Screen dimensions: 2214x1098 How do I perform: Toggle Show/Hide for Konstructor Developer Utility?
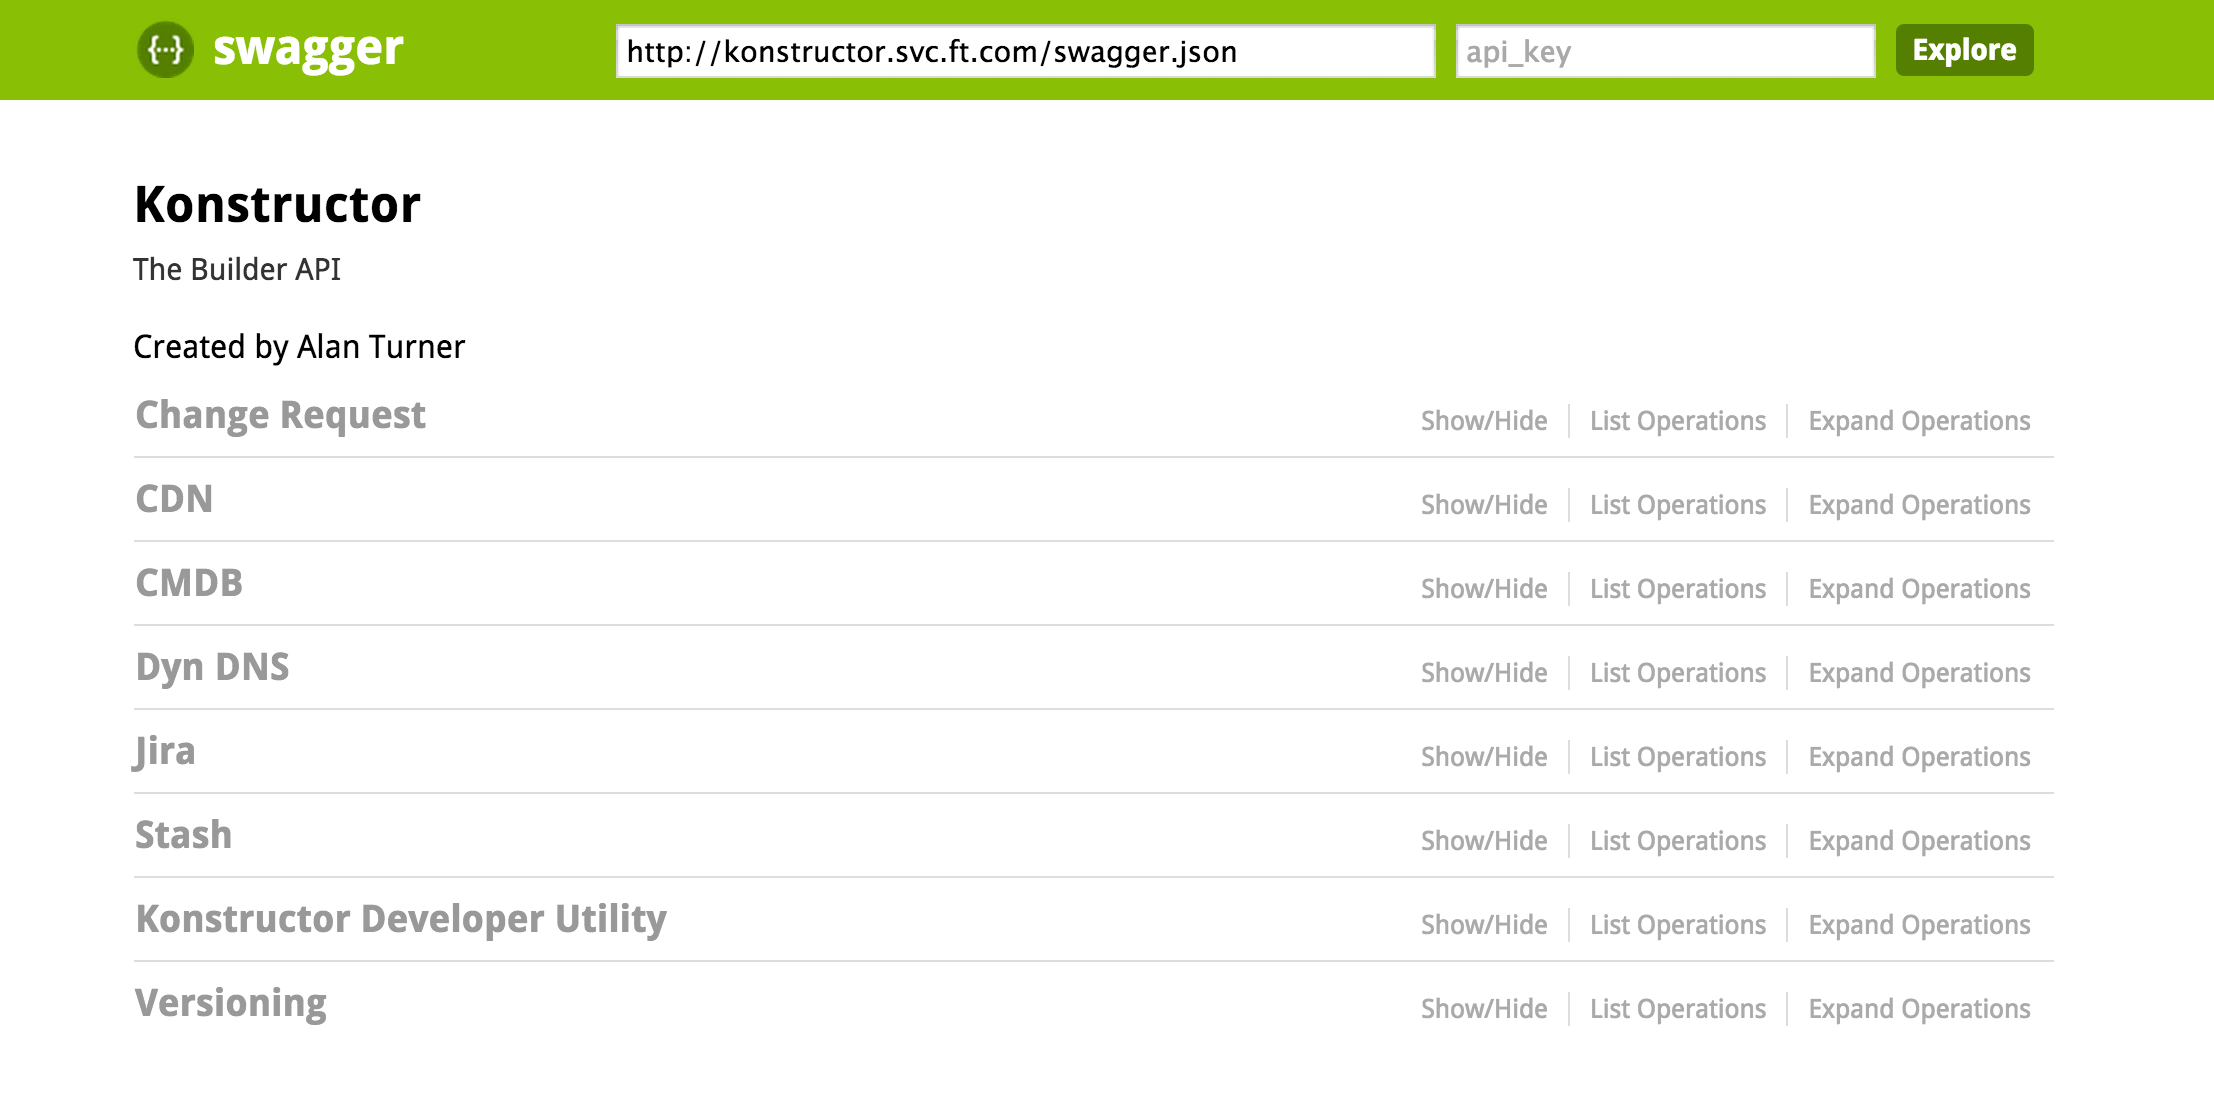point(1484,925)
